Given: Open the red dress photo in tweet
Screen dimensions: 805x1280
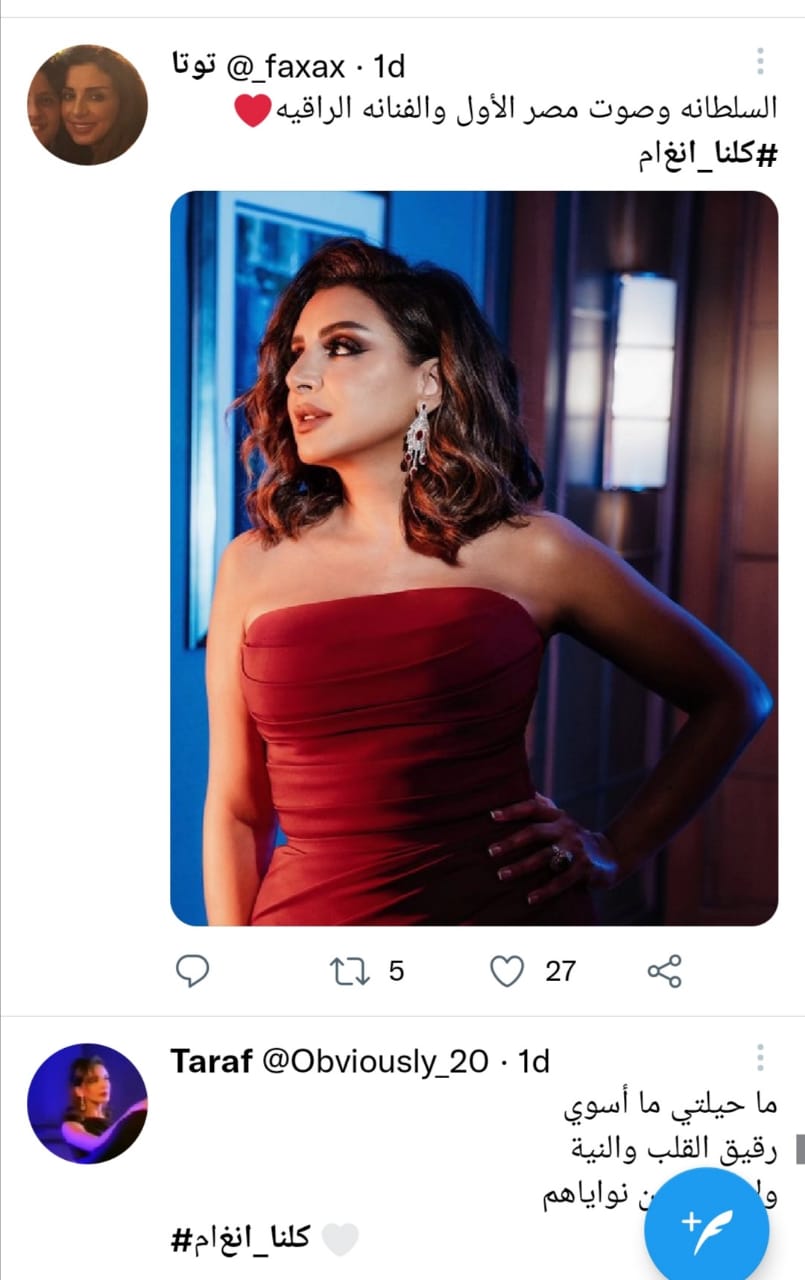Looking at the screenshot, I should click(x=473, y=557).
